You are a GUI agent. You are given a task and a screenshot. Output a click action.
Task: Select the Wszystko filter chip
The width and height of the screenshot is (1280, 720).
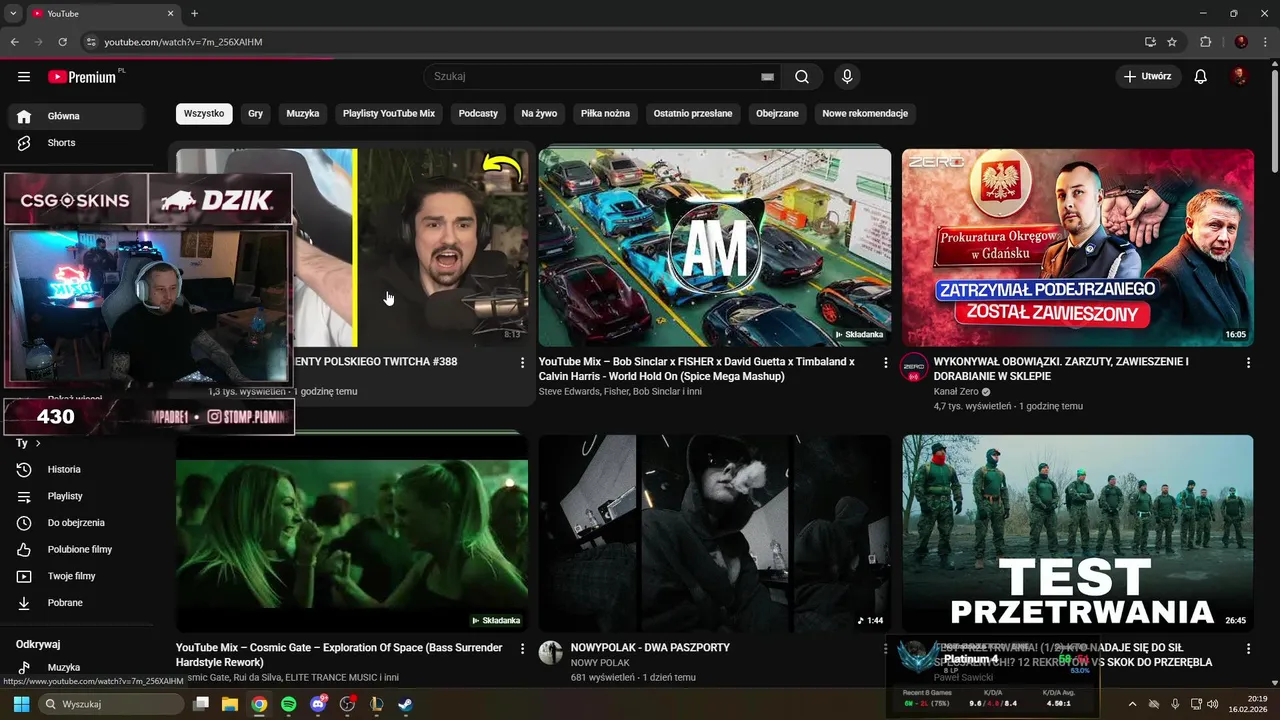[x=204, y=114]
